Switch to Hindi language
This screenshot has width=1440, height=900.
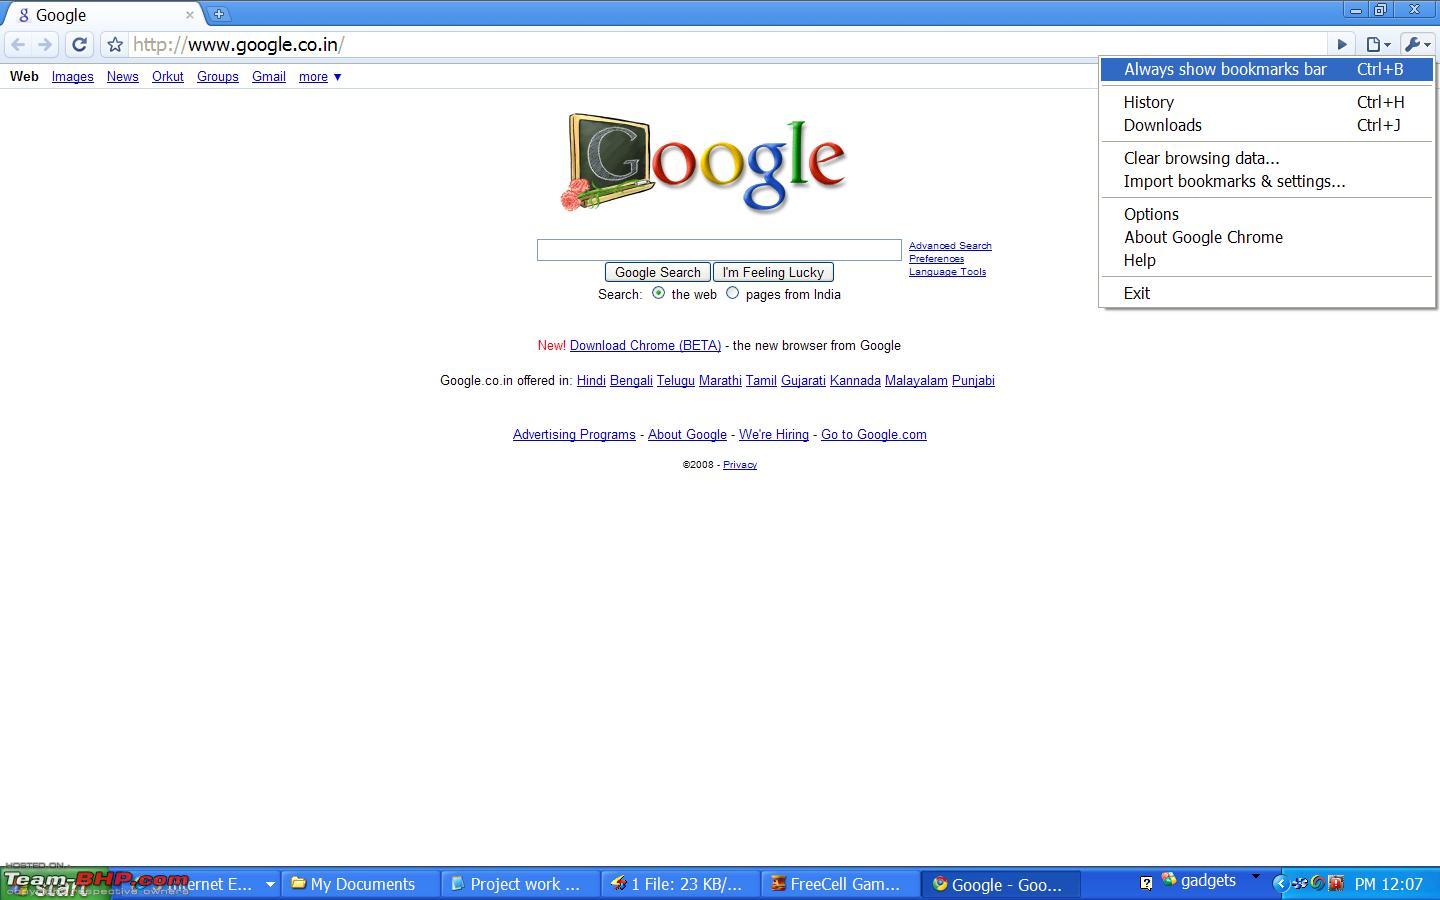pyautogui.click(x=591, y=381)
